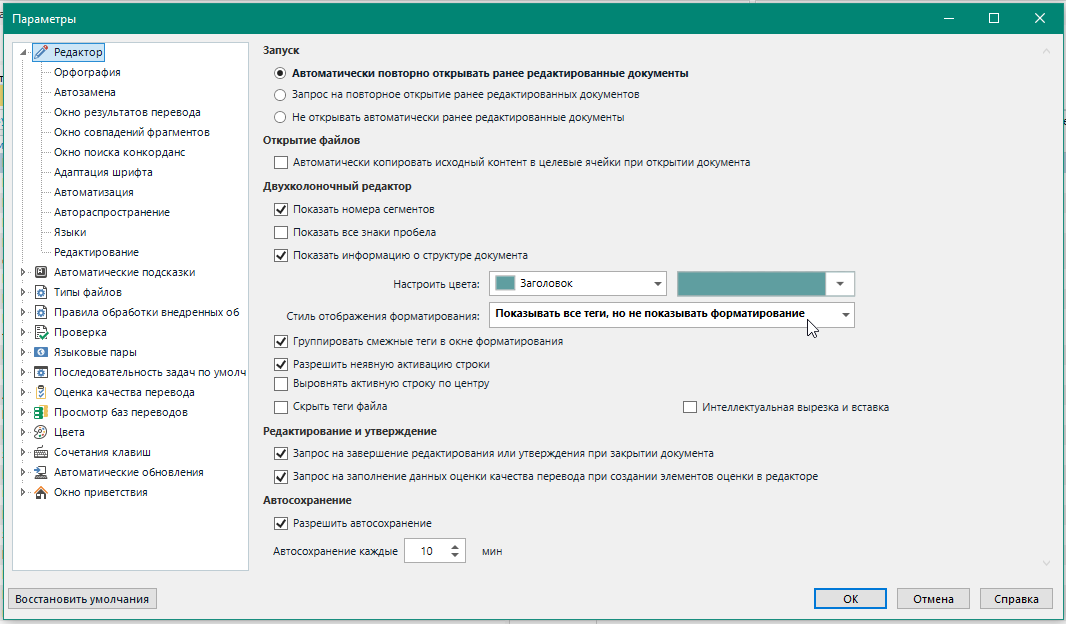
Task: Select Орфография in the settings tree
Action: [x=87, y=72]
